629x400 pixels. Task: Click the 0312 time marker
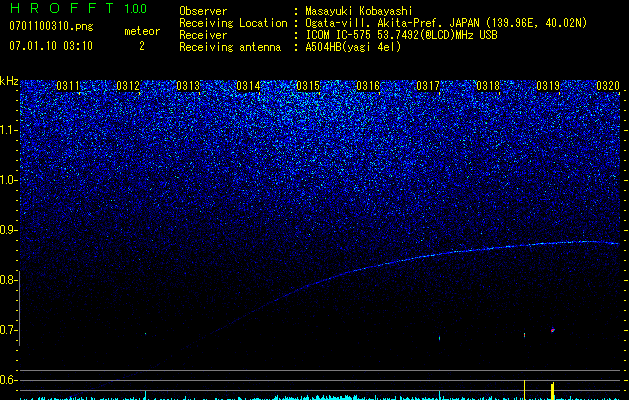128,86
